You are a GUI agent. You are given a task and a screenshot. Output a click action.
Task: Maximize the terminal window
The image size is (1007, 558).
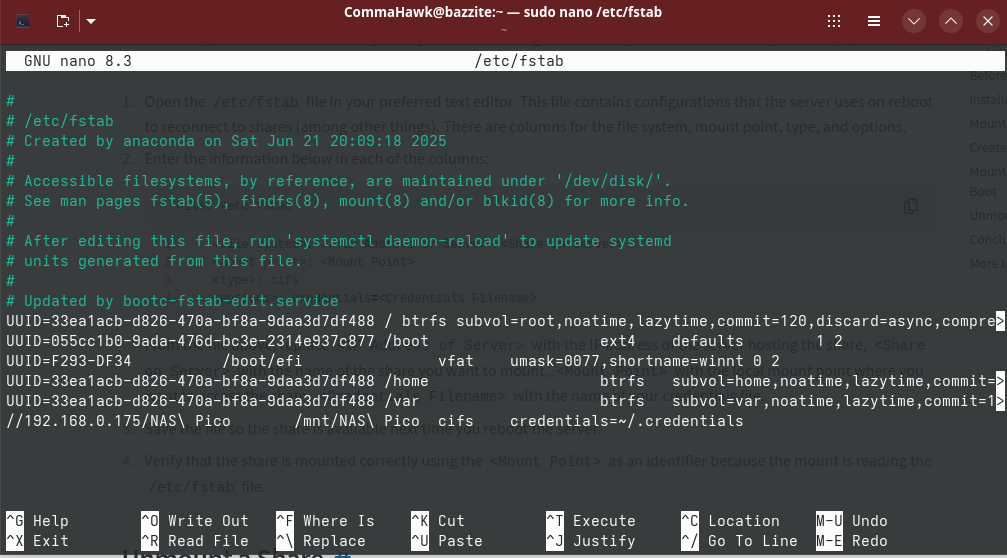950,21
